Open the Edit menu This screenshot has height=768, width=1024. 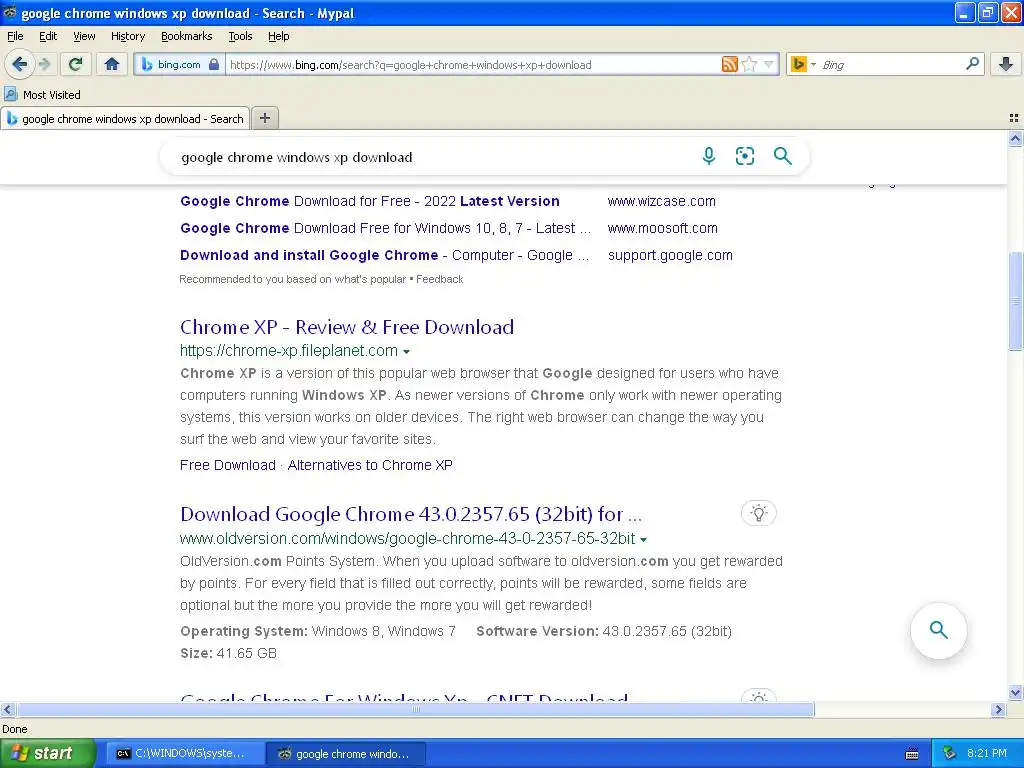click(48, 36)
